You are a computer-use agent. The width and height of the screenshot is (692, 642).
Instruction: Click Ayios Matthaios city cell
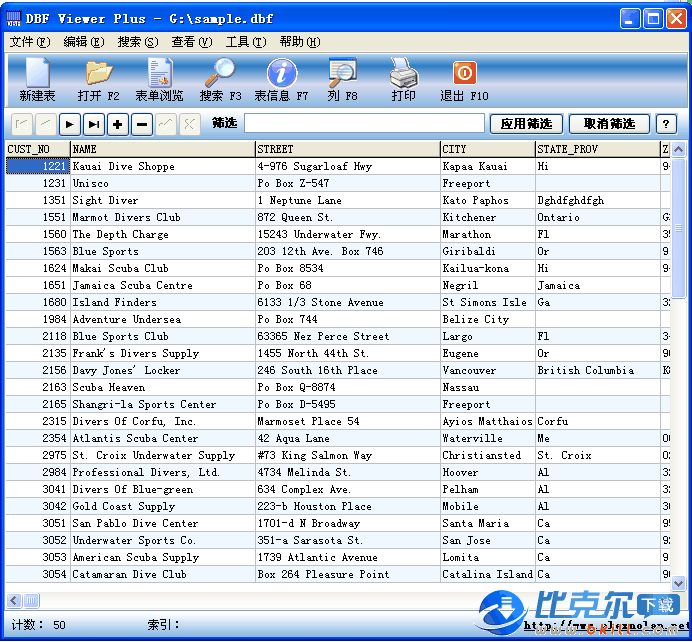[x=488, y=421]
